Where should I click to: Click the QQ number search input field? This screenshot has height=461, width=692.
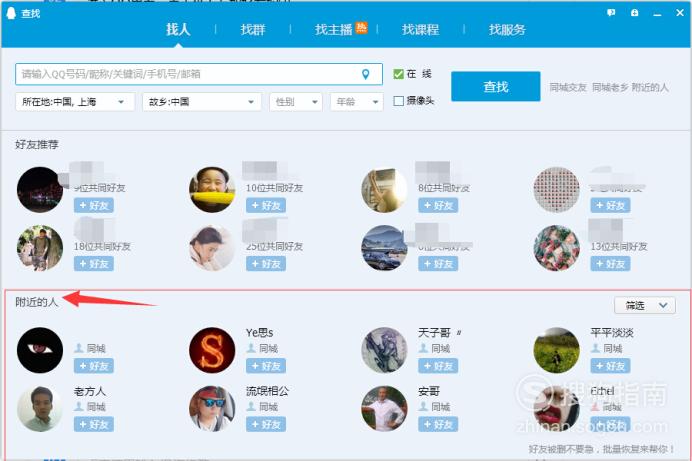click(x=199, y=74)
